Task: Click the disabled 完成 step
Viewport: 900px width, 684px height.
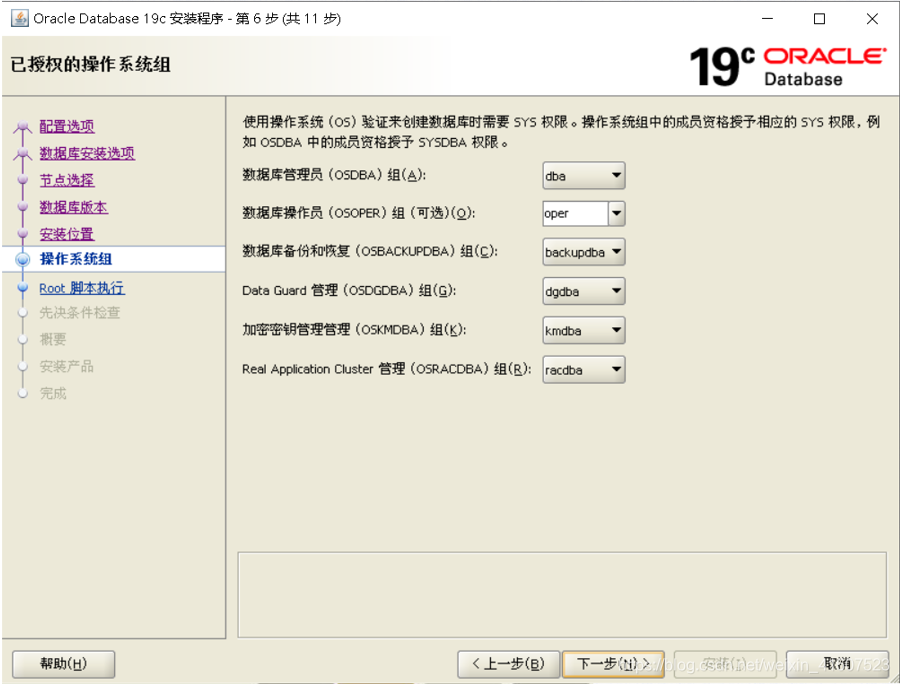Action: (x=53, y=394)
